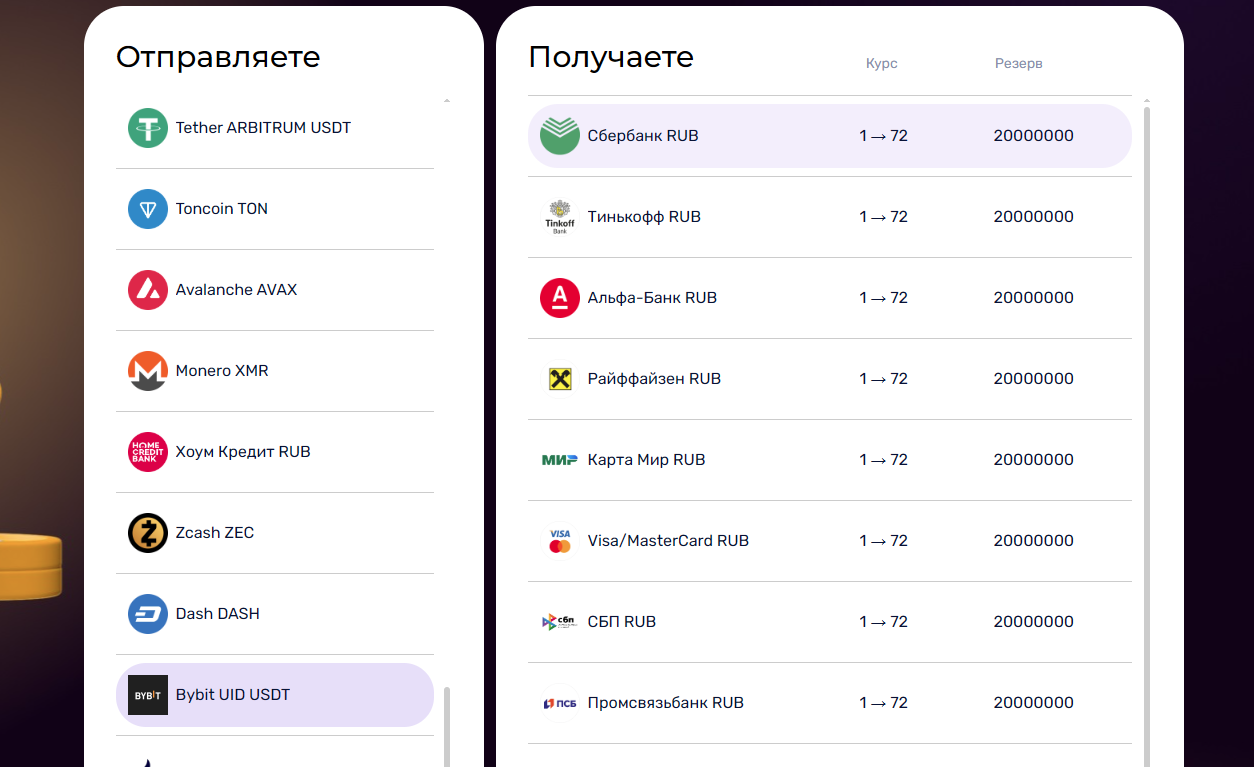
Task: Choose Тинькофф RUB to receive
Action: pyautogui.click(x=830, y=217)
